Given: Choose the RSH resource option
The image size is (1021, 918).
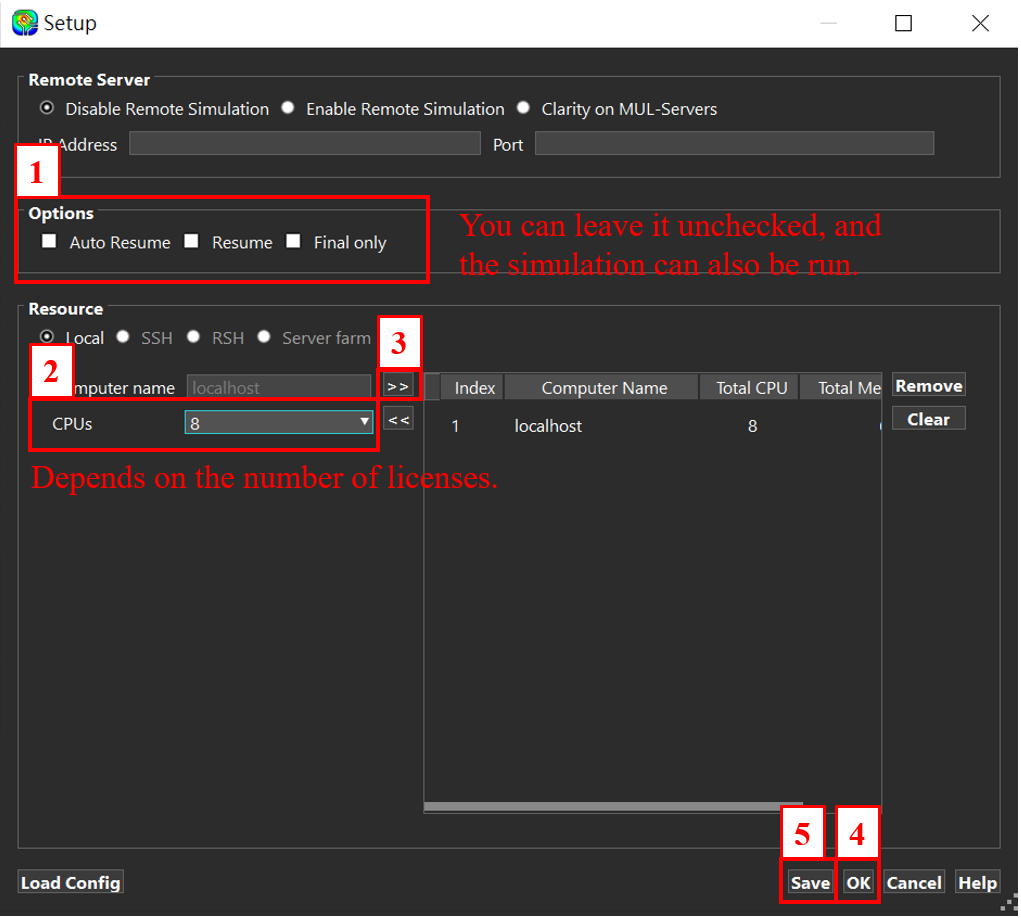Looking at the screenshot, I should pyautogui.click(x=193, y=337).
